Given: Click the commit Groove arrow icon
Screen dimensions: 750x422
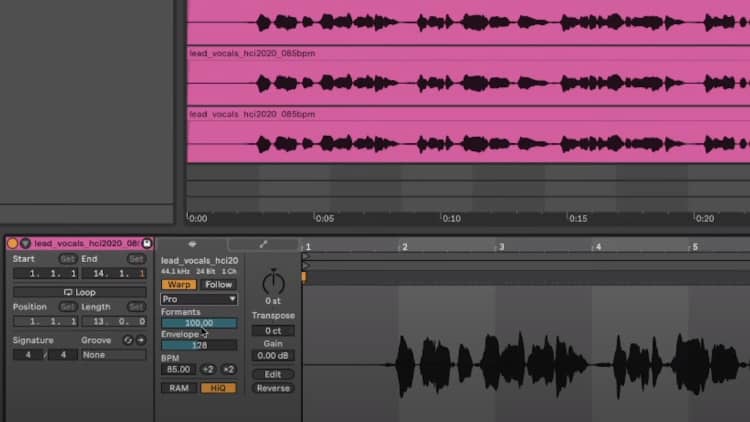Looking at the screenshot, I should click(141, 340).
